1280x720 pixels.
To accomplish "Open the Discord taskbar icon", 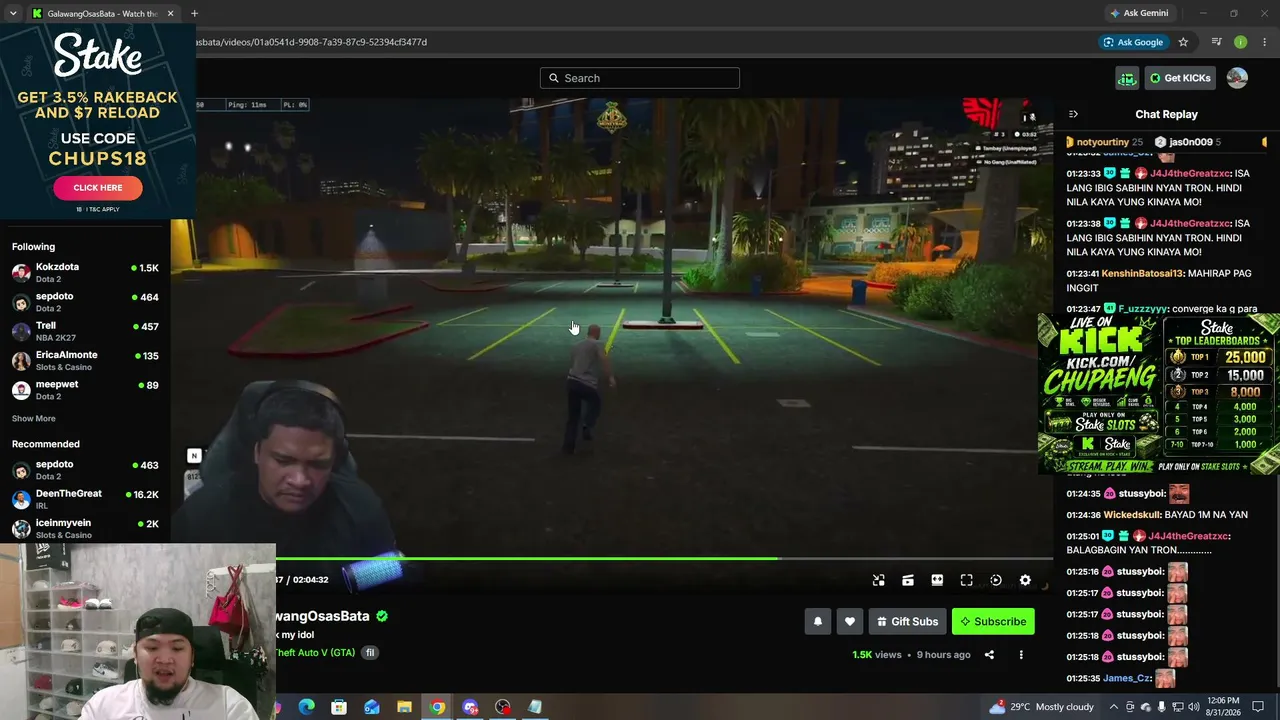I will coord(470,707).
